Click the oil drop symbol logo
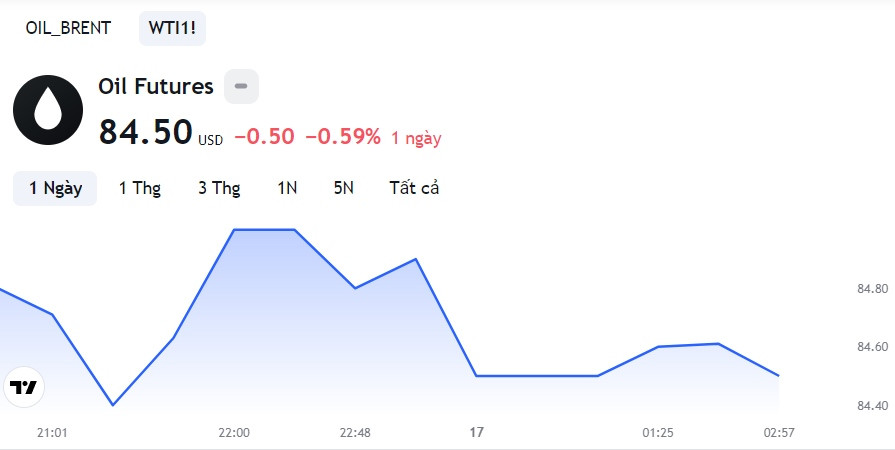895x450 pixels. pyautogui.click(x=48, y=110)
